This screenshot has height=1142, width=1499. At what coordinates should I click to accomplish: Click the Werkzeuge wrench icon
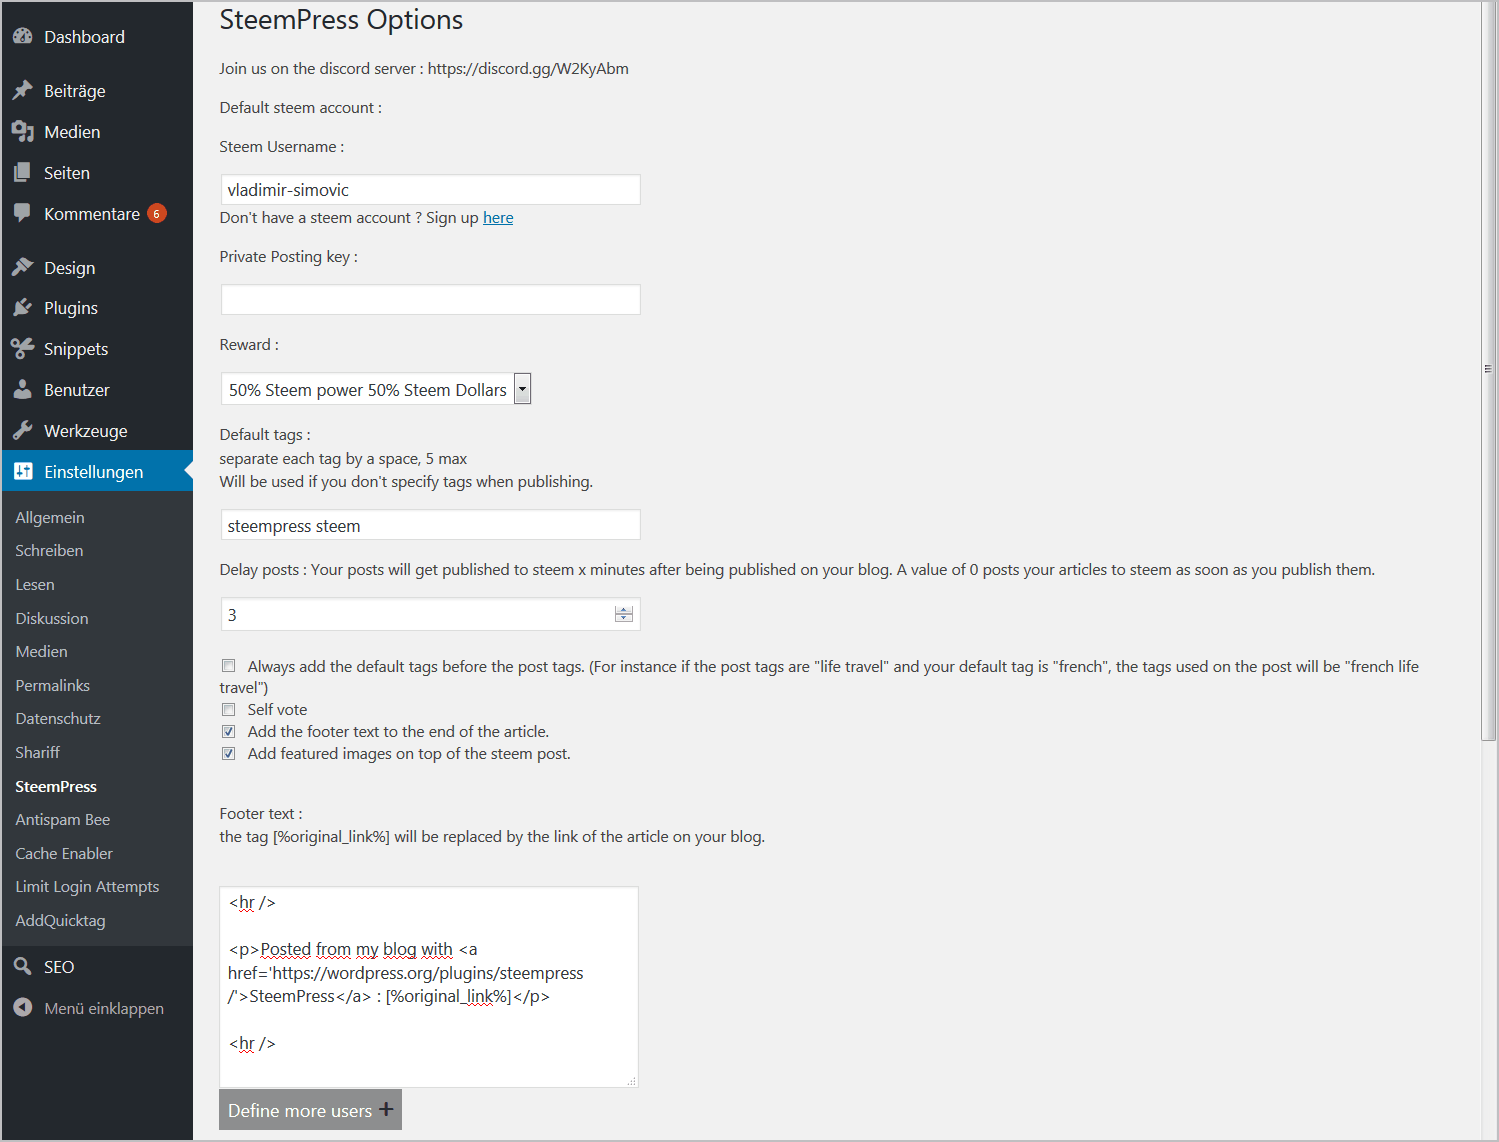point(23,430)
